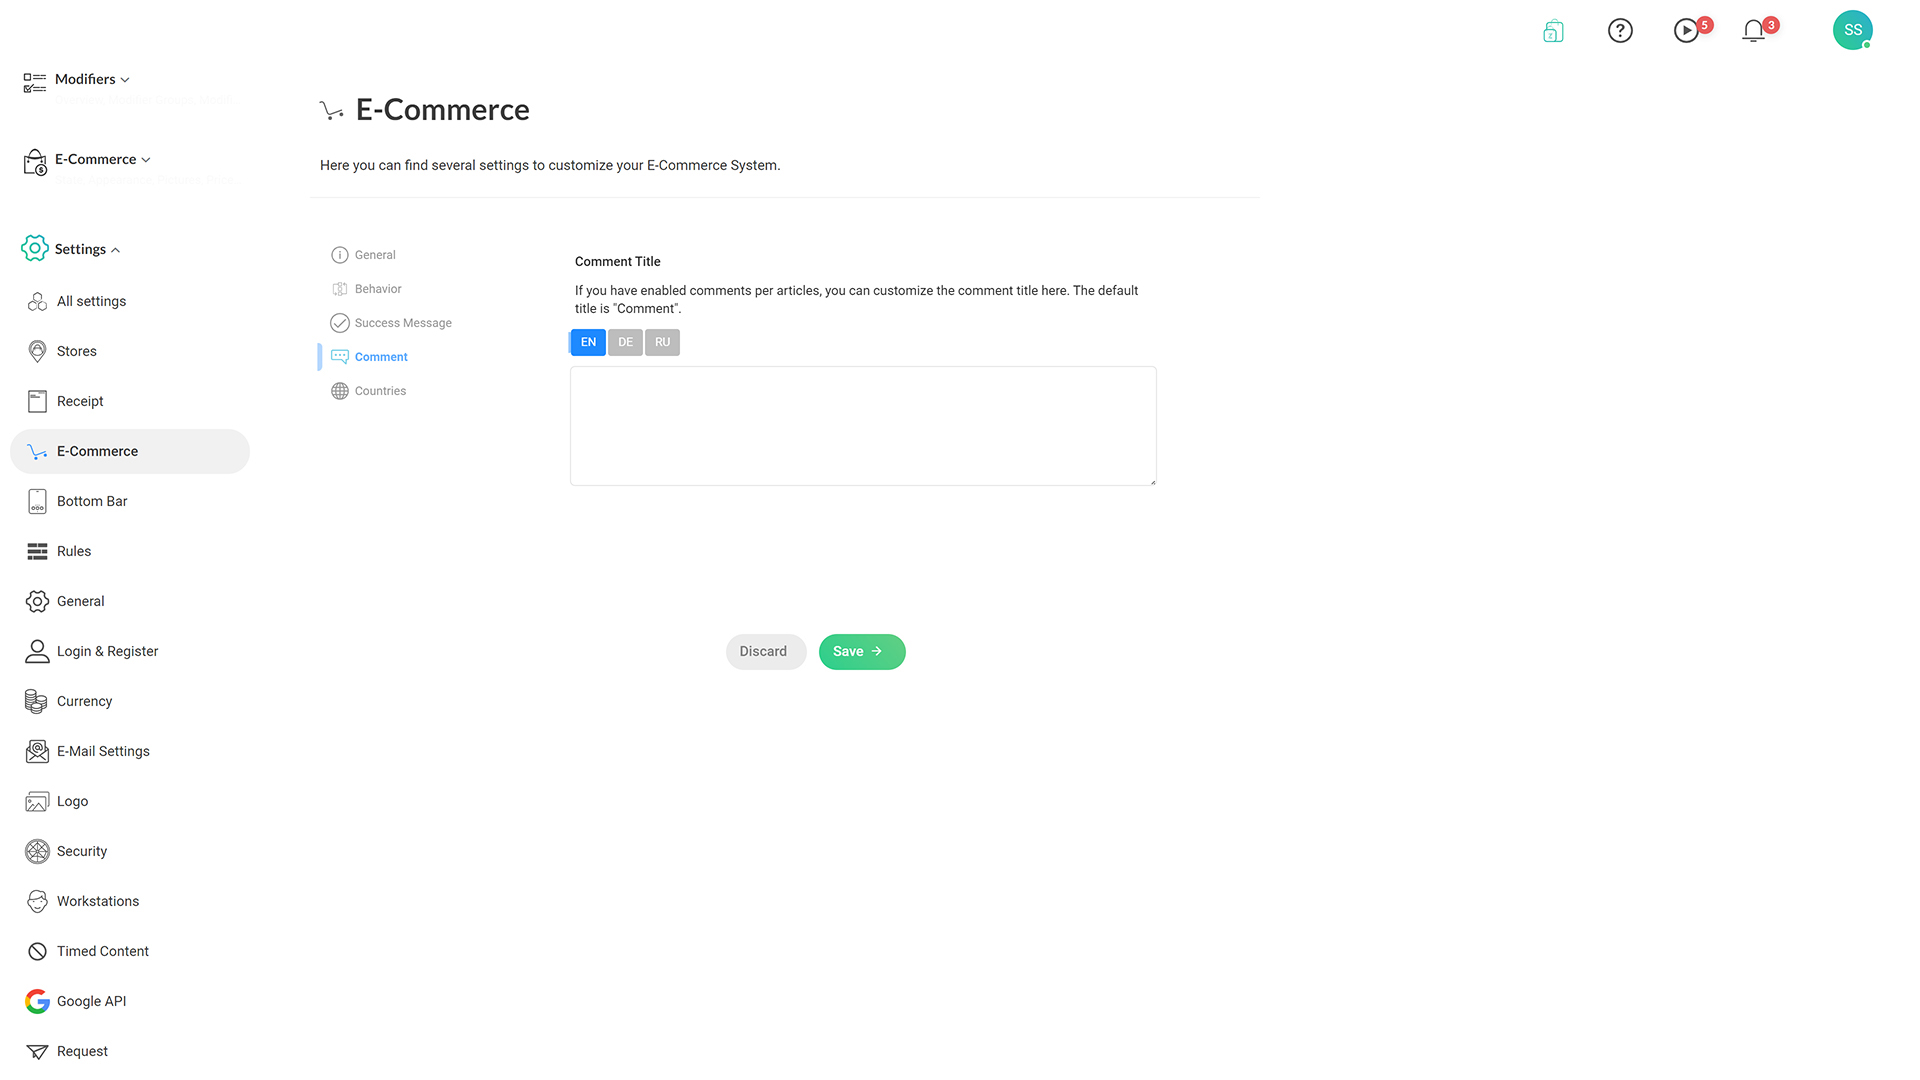The height and width of the screenshot is (1080, 1920).
Task: Click the SS user avatar
Action: tap(1852, 30)
